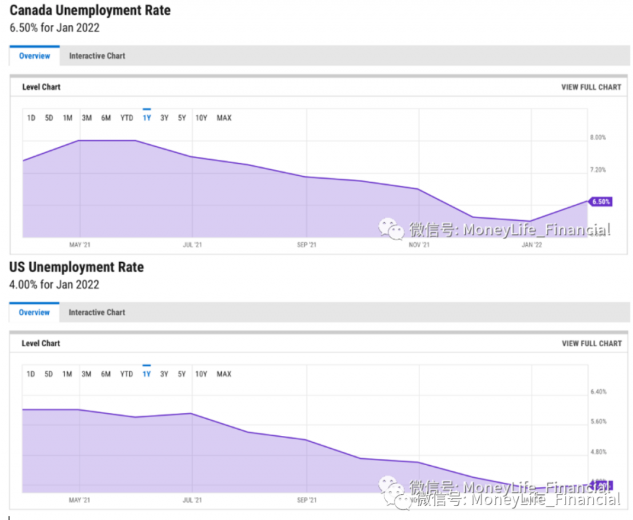The image size is (633, 520).
Task: Set Canada chart range to 1D
Action: [x=31, y=118]
